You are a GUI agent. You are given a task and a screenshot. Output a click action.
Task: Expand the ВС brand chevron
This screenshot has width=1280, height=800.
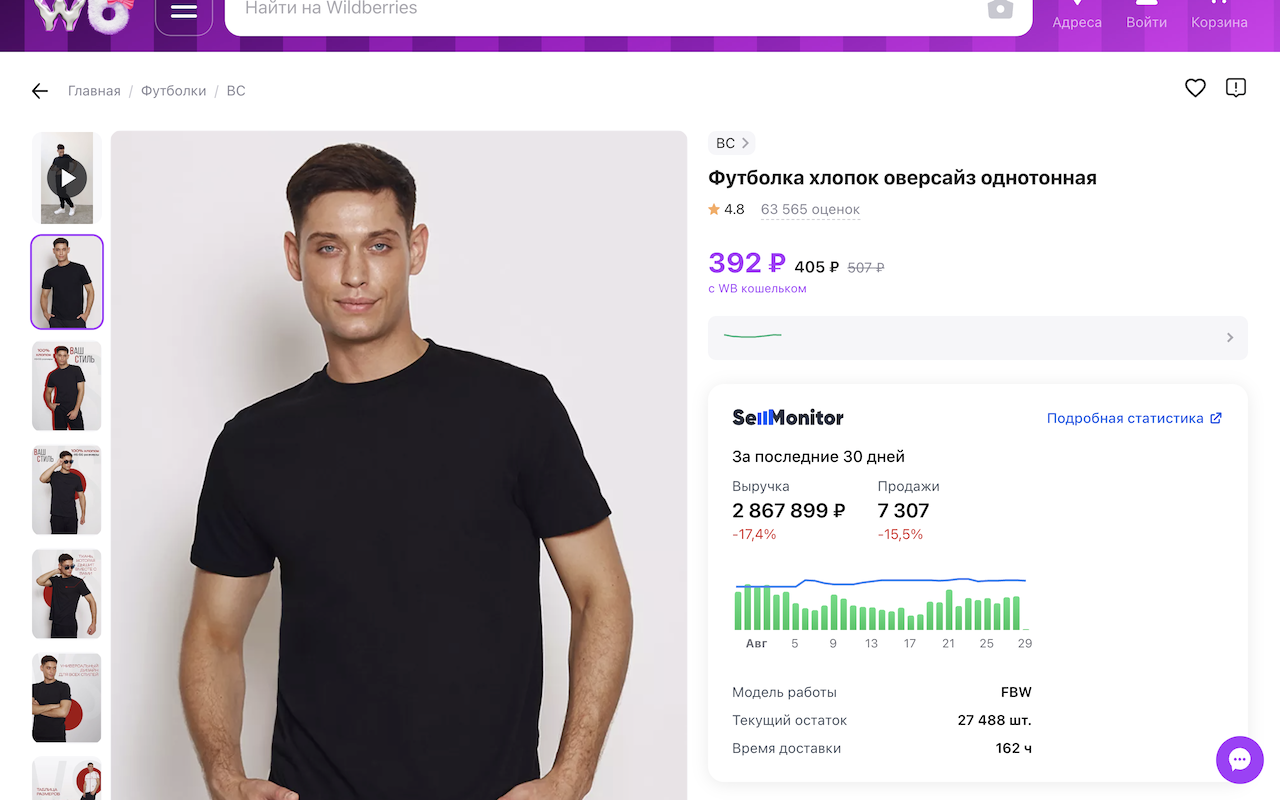pos(745,143)
